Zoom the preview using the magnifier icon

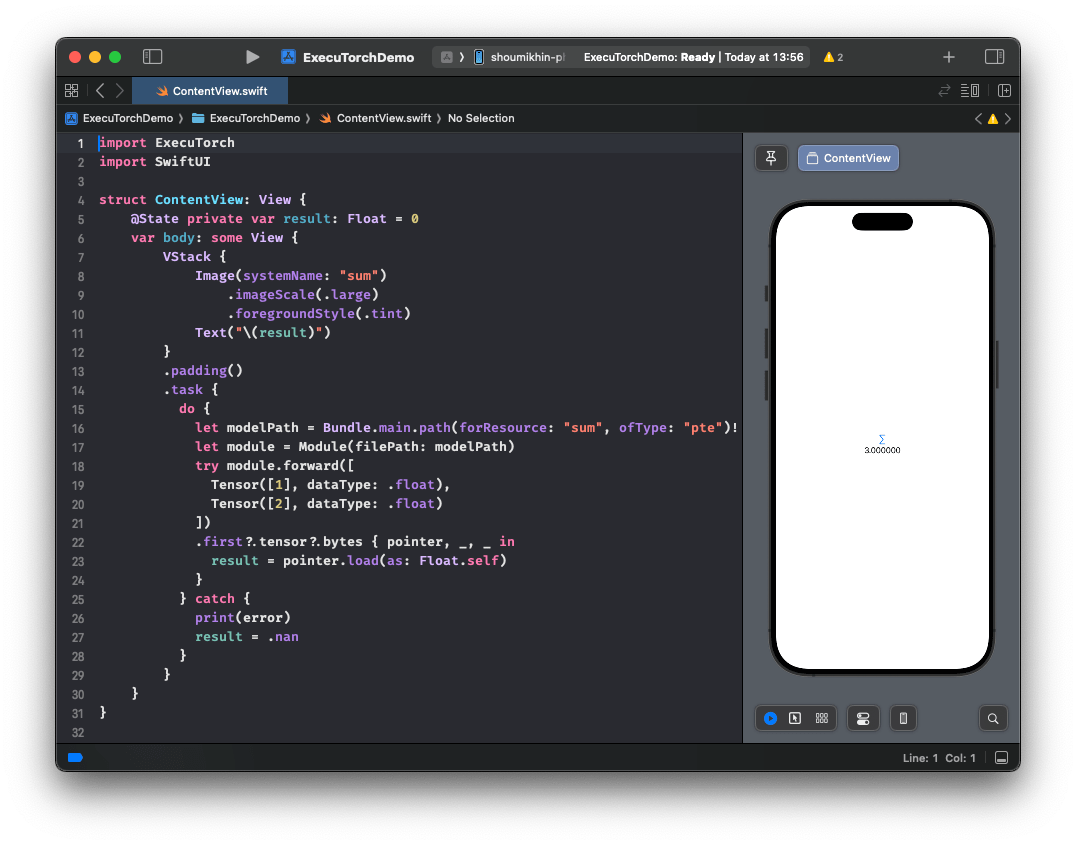tap(993, 718)
